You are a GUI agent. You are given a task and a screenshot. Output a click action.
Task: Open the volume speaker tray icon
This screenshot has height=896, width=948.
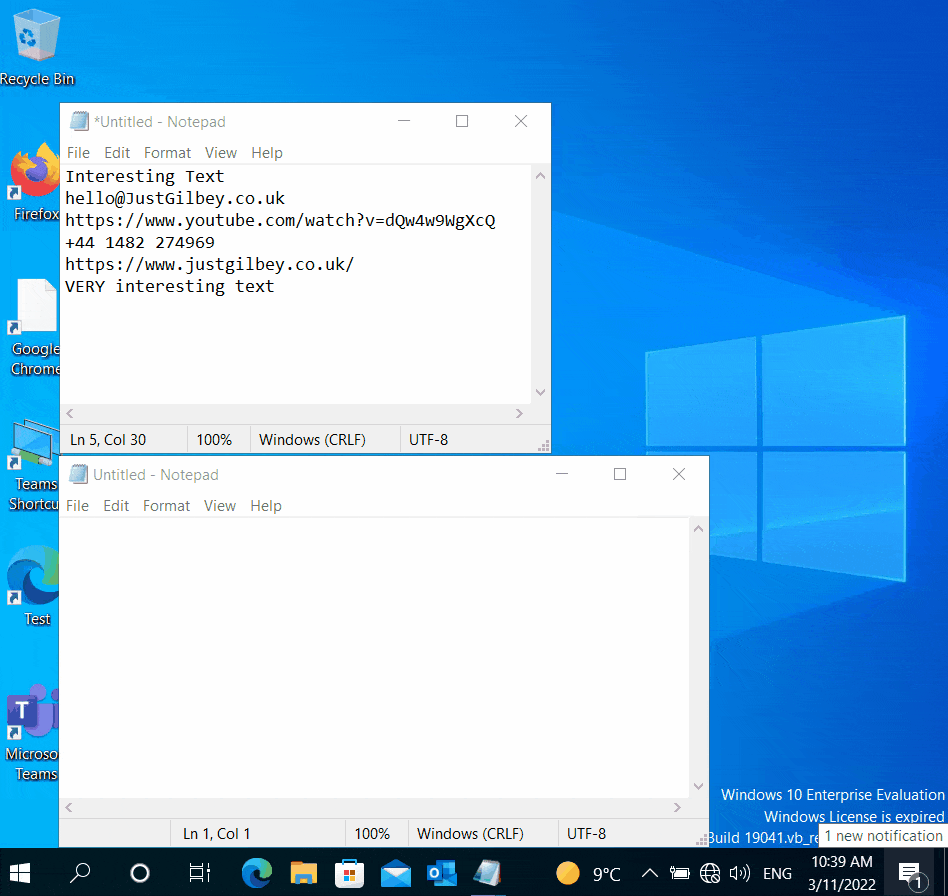click(x=739, y=873)
